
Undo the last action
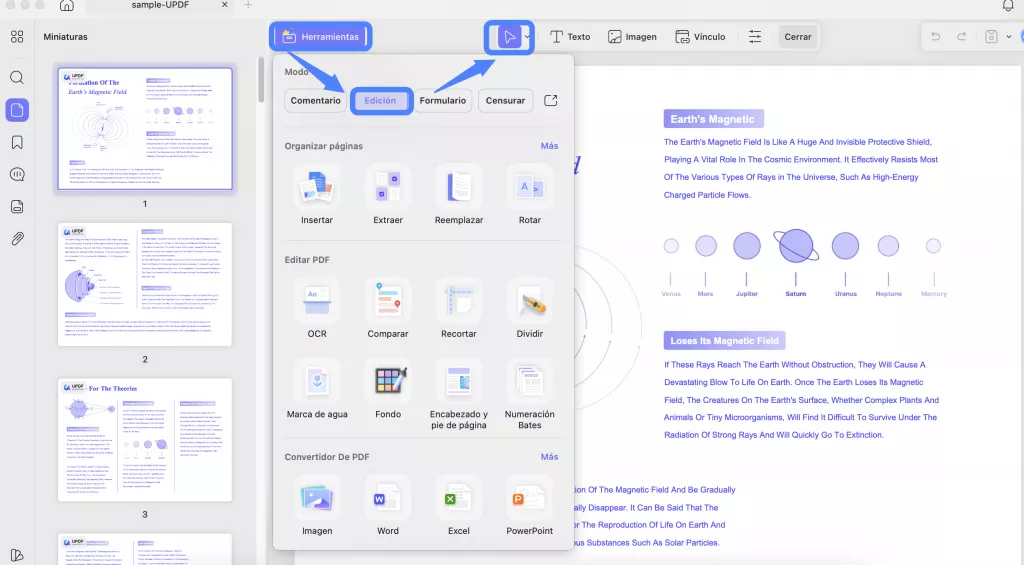click(935, 37)
